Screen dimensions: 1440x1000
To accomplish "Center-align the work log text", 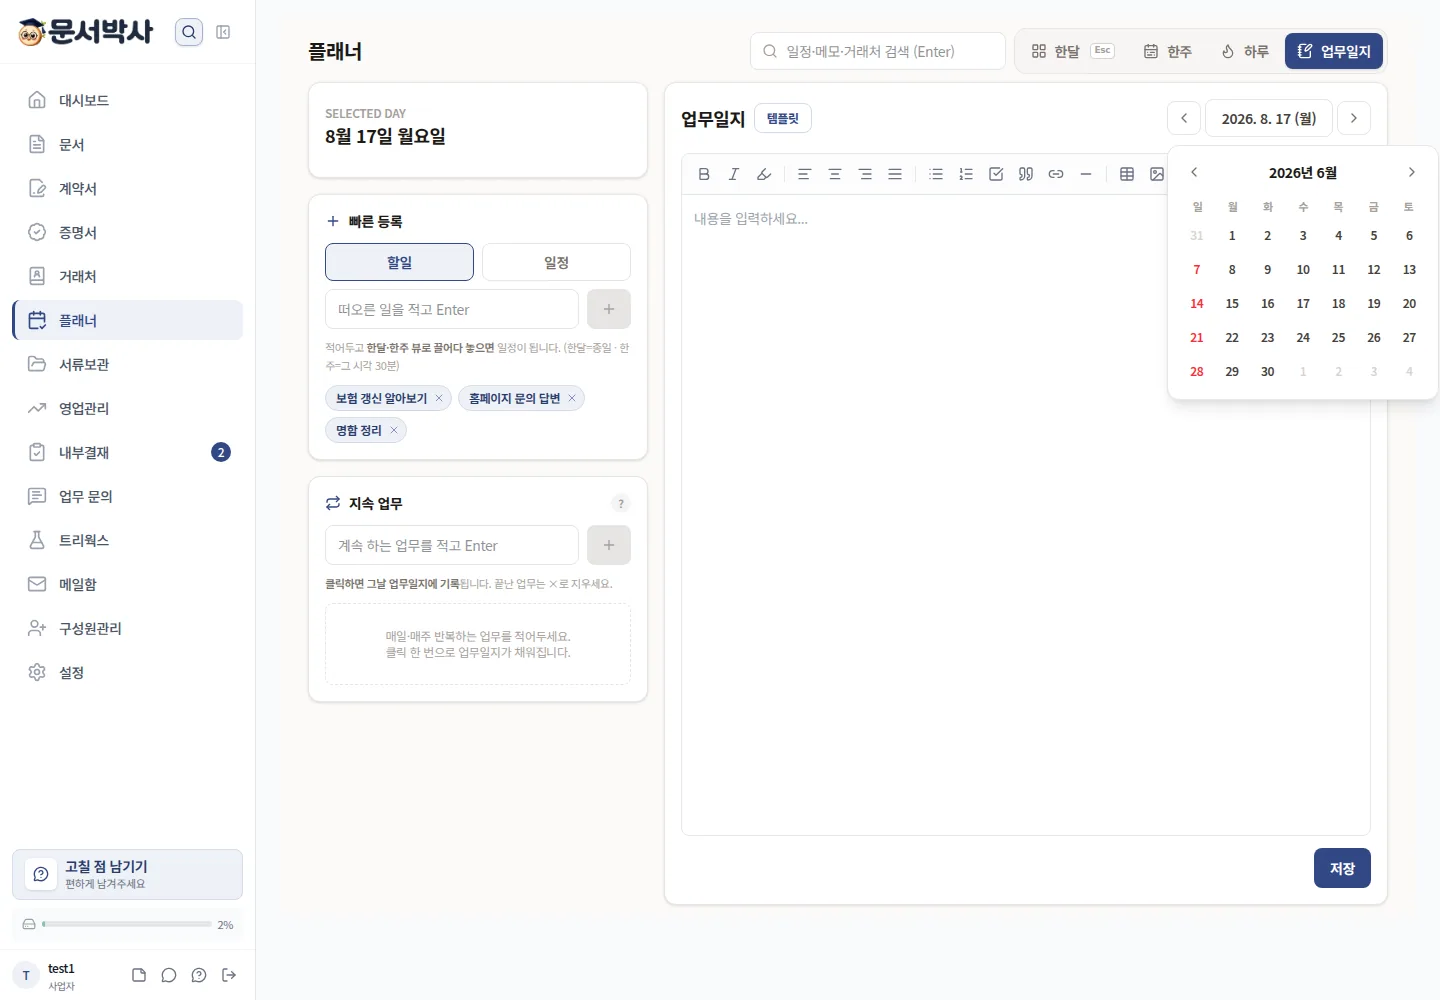I will pyautogui.click(x=835, y=174).
